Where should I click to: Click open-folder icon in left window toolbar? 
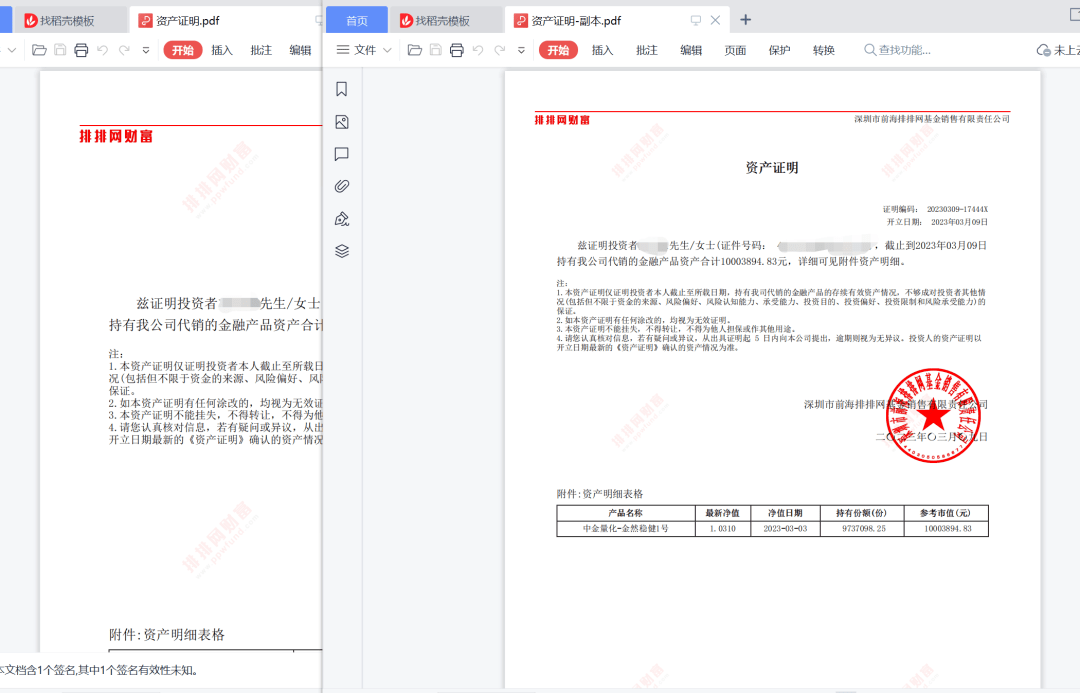[39, 50]
